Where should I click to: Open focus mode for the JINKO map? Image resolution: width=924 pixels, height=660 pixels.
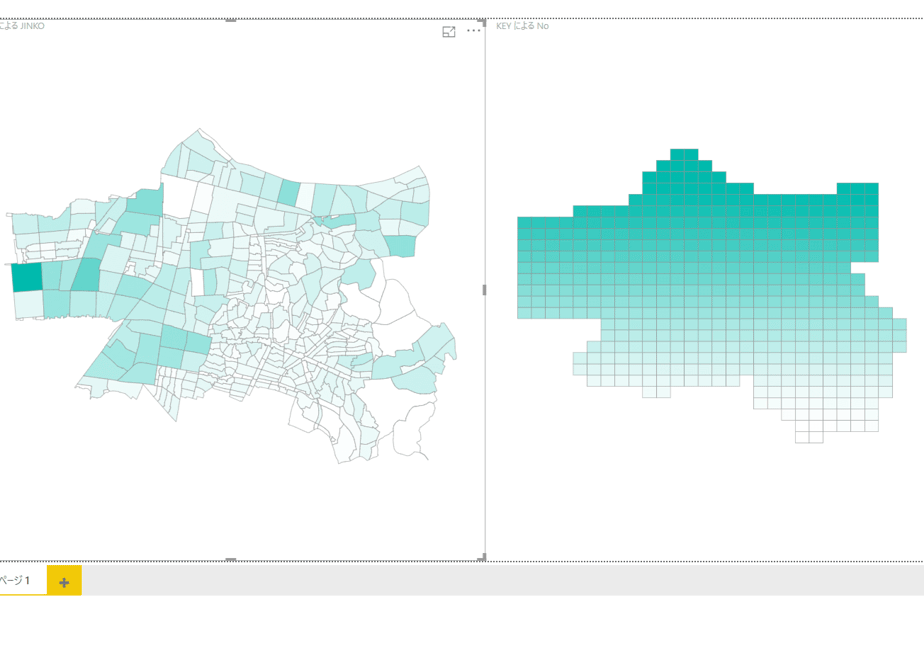tap(448, 32)
